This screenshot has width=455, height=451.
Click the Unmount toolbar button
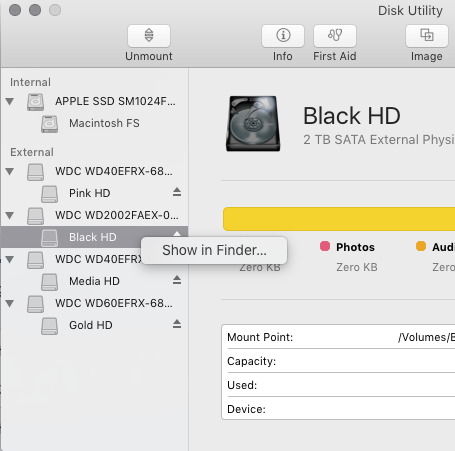point(149,36)
